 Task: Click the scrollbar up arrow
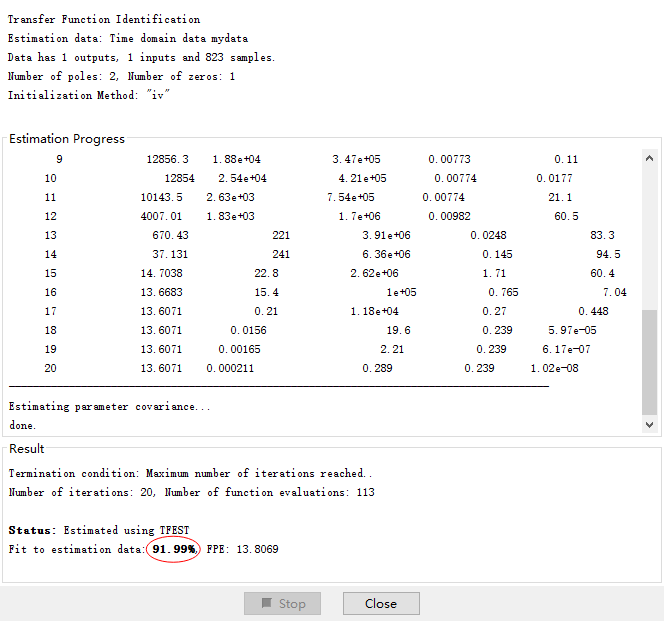pos(649,158)
